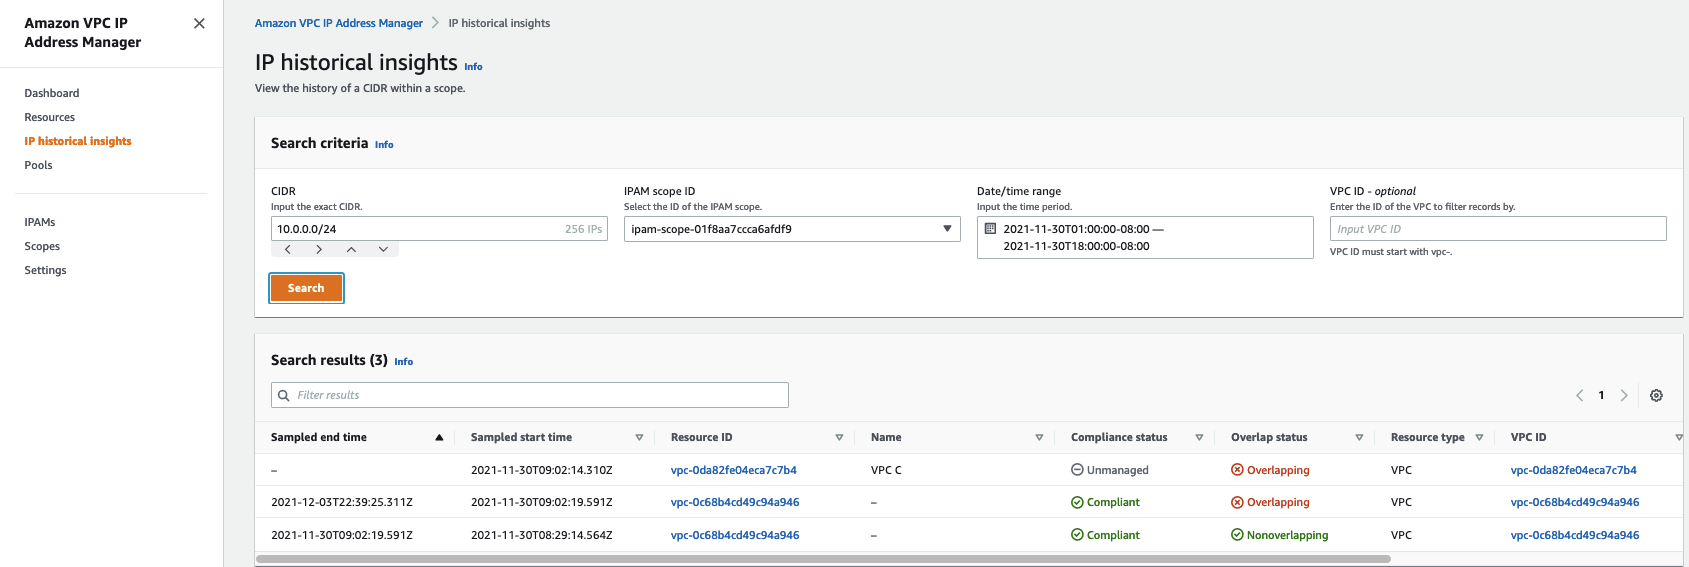Go to Resources in the sidebar
The width and height of the screenshot is (1689, 567).
50,117
